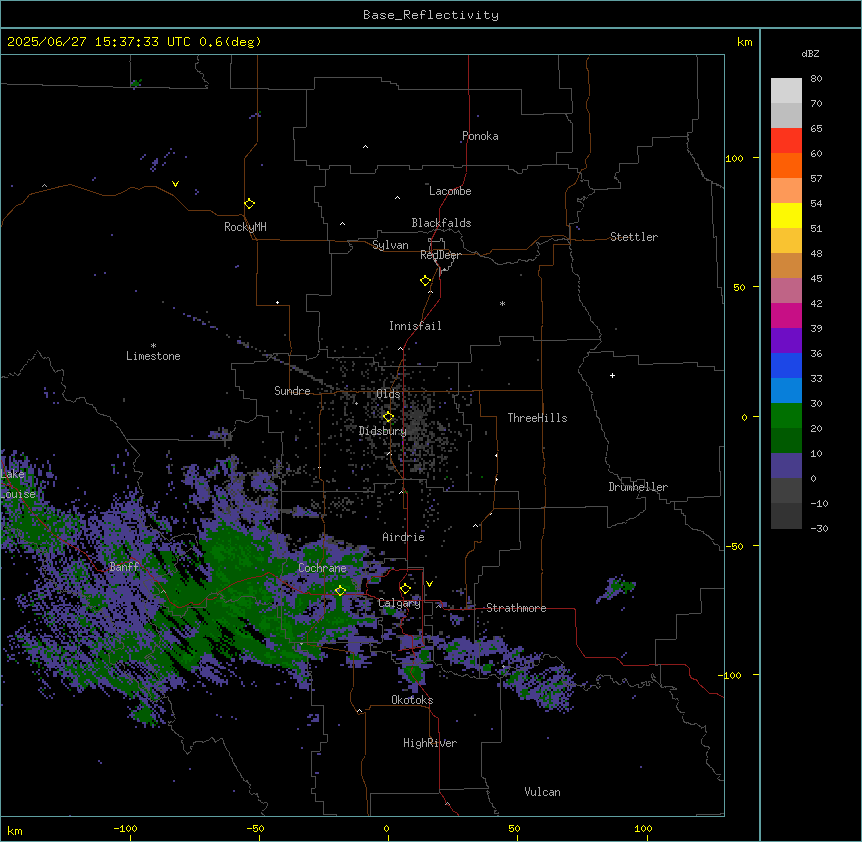The height and width of the screenshot is (842, 862).
Task: Click the Stettler city label
Action: pos(634,237)
